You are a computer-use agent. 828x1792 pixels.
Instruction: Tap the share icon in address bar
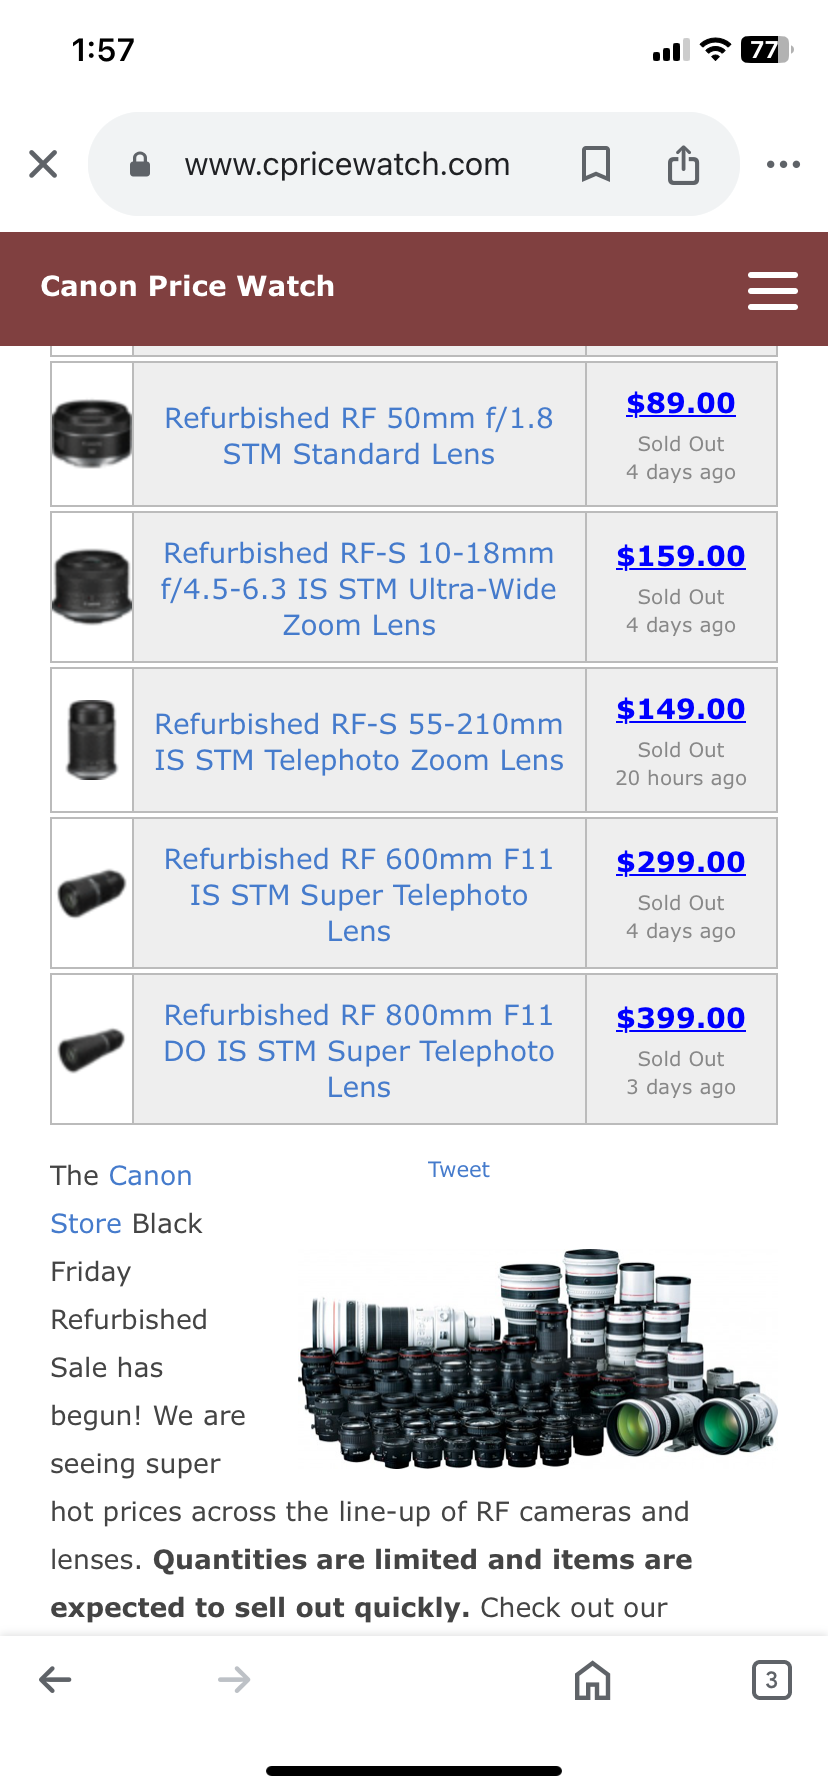[x=683, y=164]
